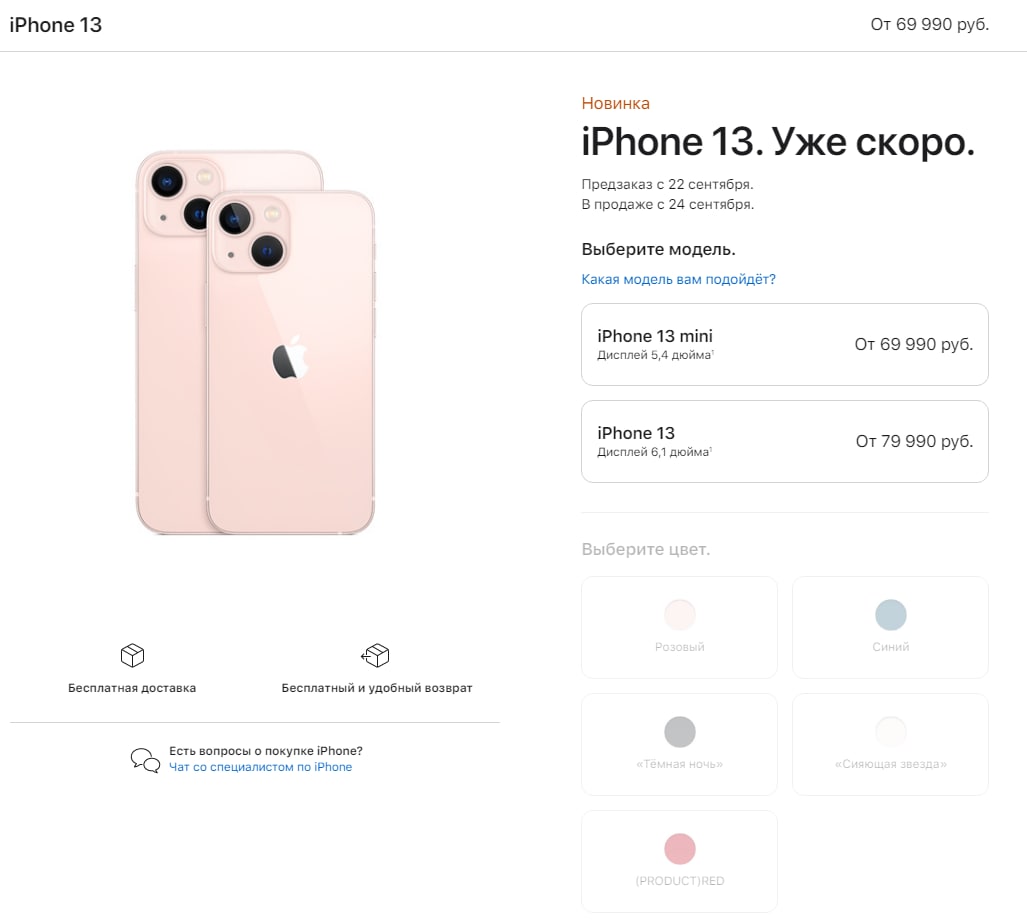Image resolution: width=1027 pixels, height=924 pixels.
Task: Pick the «Сияющая звезда» color swatch
Action: pos(891,731)
